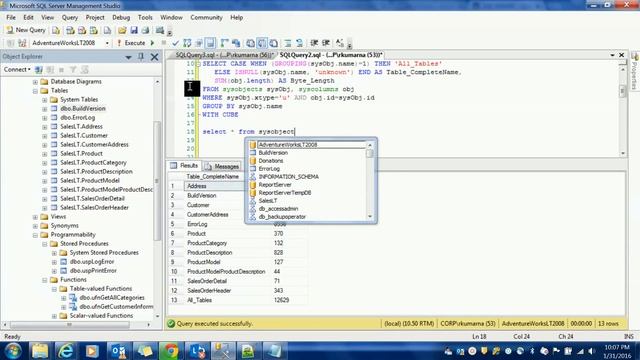Open an Analysis Services MDX query
Screen dimensions: 640x360
pos(70,30)
